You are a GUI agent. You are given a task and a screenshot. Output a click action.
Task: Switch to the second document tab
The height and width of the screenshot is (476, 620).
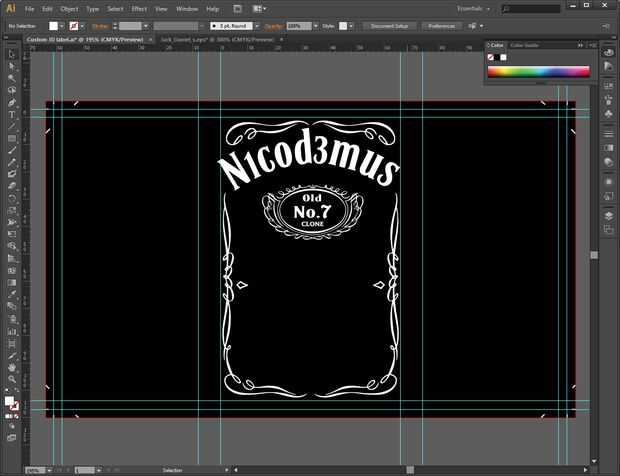point(217,40)
